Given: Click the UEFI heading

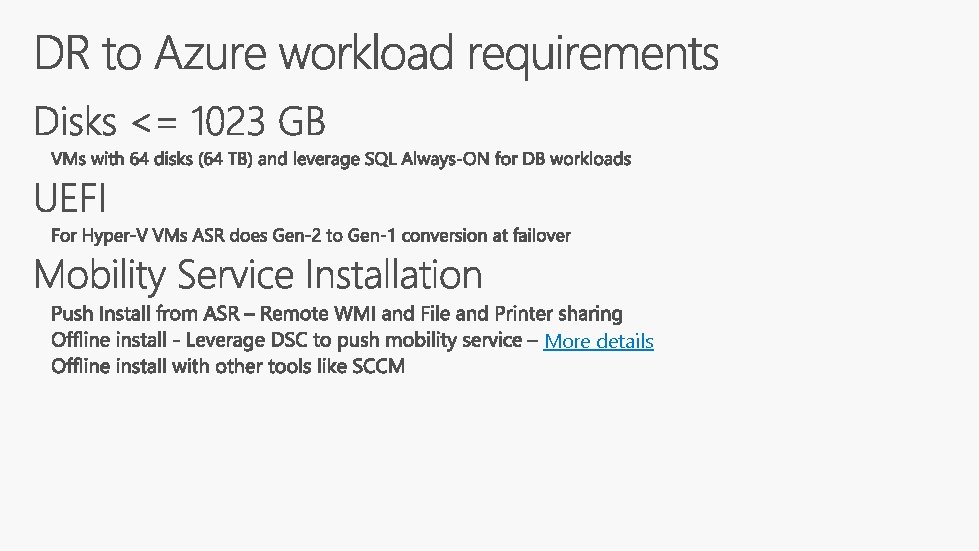Looking at the screenshot, I should tap(70, 198).
